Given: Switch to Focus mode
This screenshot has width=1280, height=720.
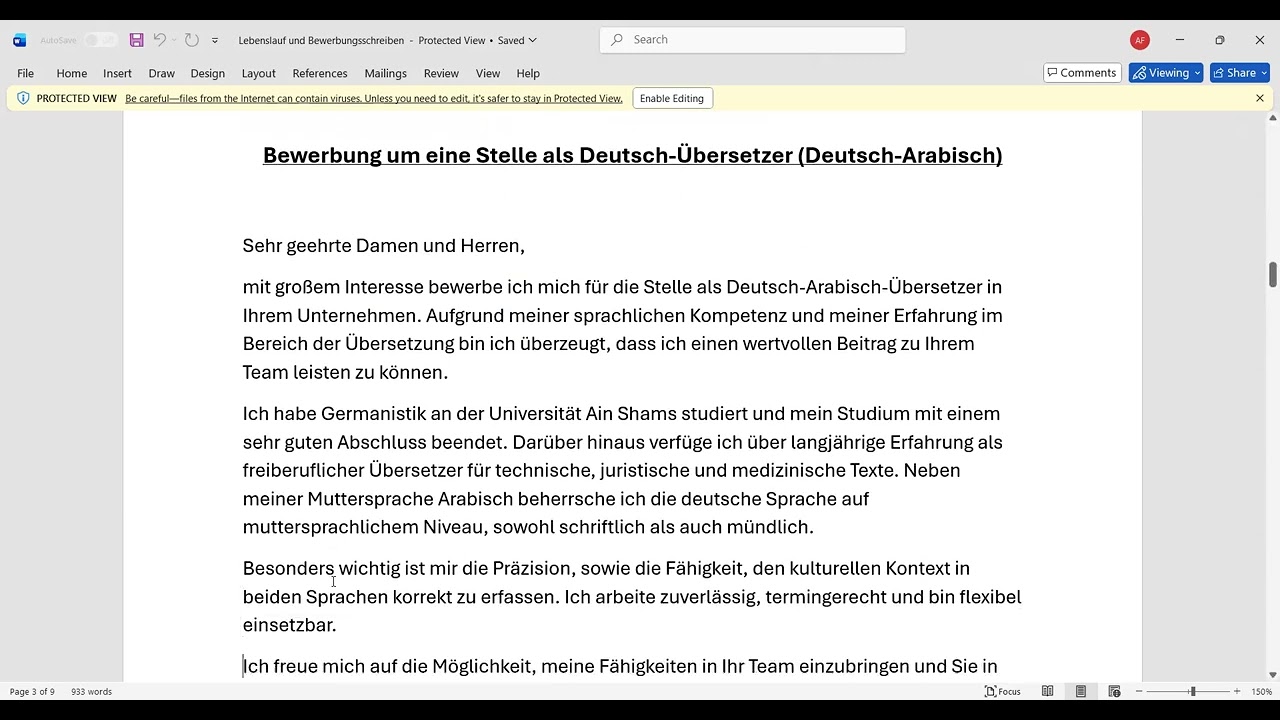Looking at the screenshot, I should (x=1003, y=691).
